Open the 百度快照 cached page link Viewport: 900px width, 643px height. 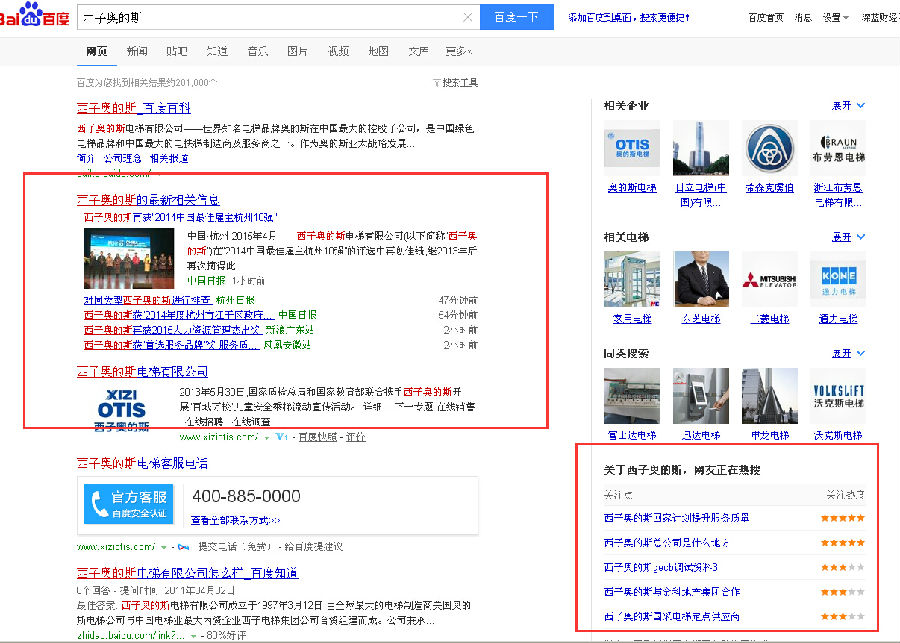point(318,437)
